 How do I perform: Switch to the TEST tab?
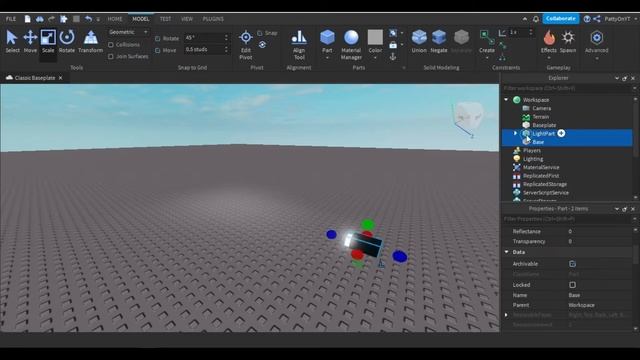pos(165,19)
